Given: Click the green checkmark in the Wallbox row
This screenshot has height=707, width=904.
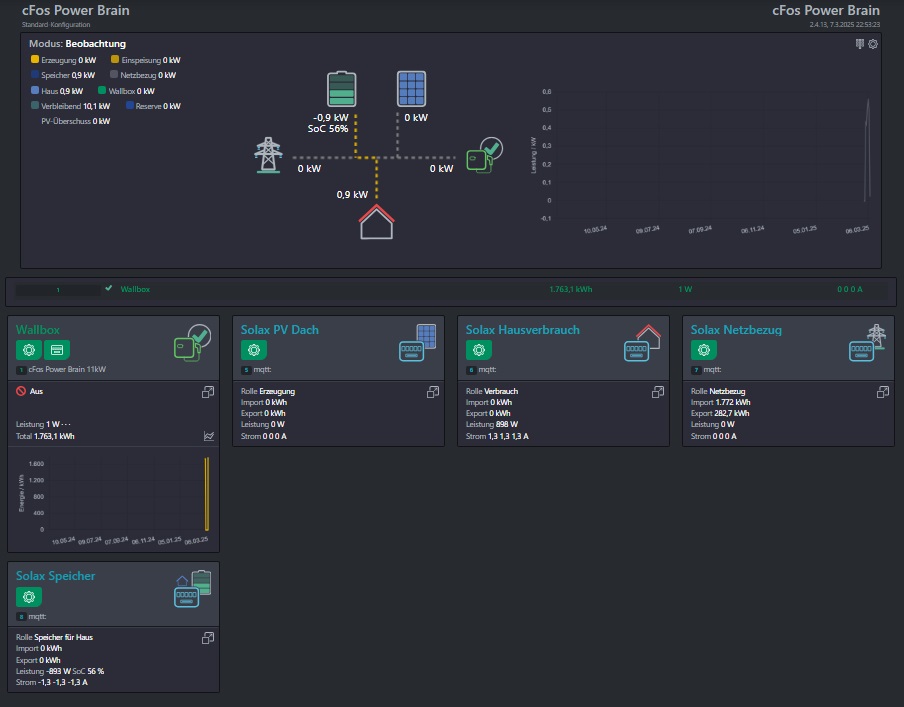Looking at the screenshot, I should [x=109, y=288].
